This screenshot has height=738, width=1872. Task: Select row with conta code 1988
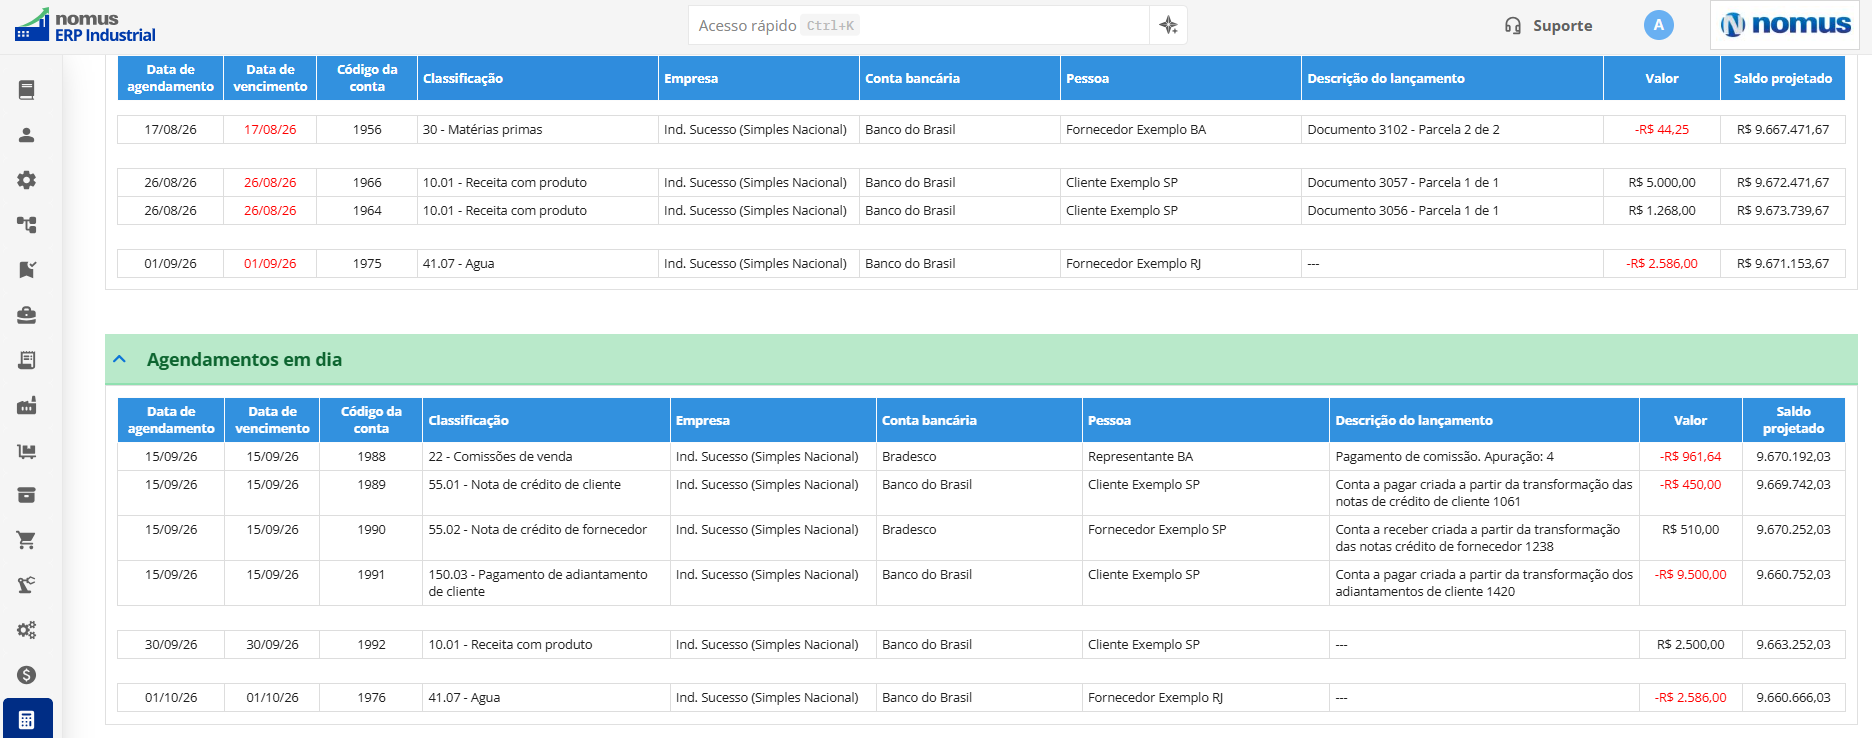point(981,457)
